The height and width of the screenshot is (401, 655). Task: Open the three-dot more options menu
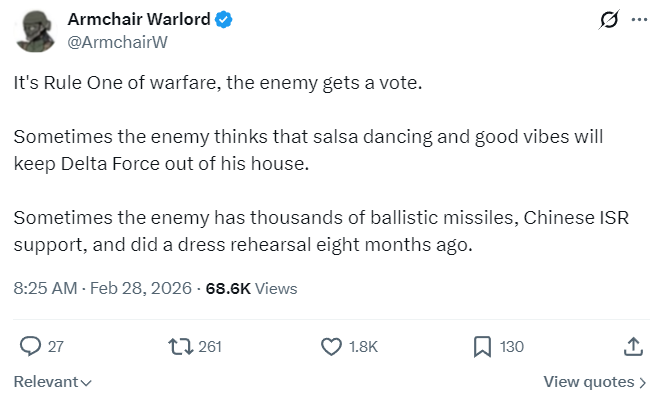click(638, 19)
